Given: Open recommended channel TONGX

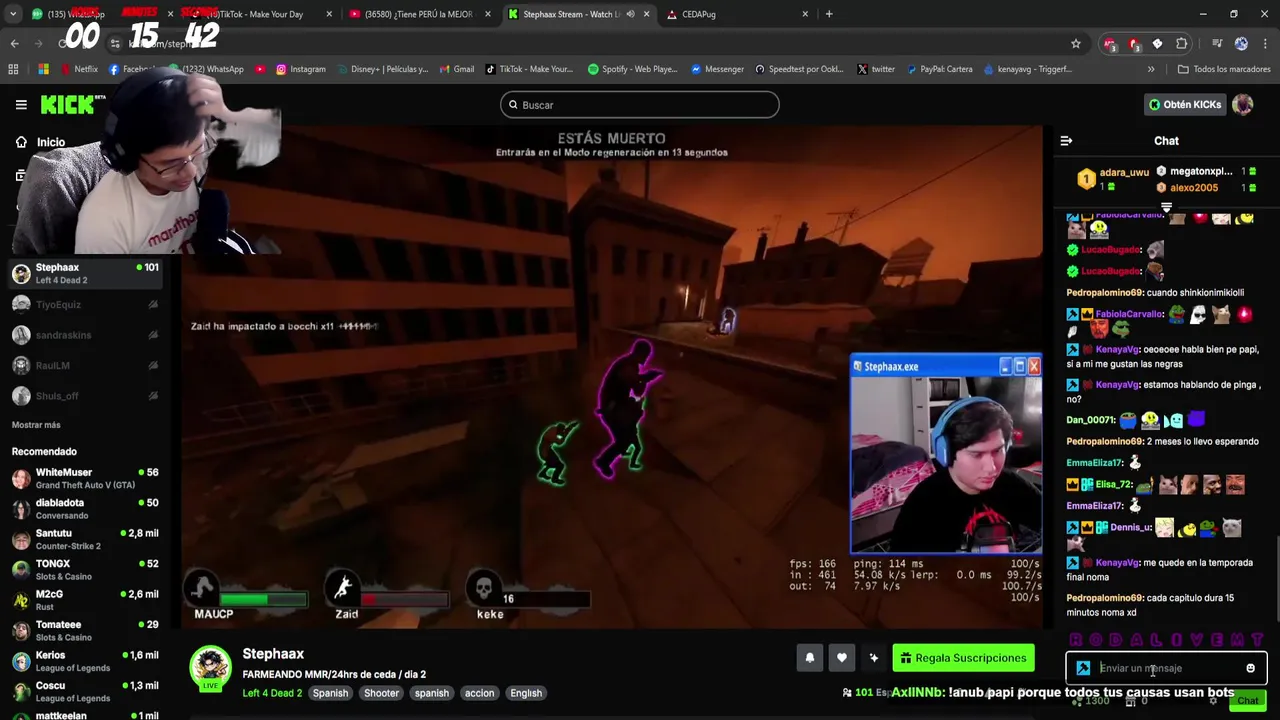Looking at the screenshot, I should tap(85, 570).
